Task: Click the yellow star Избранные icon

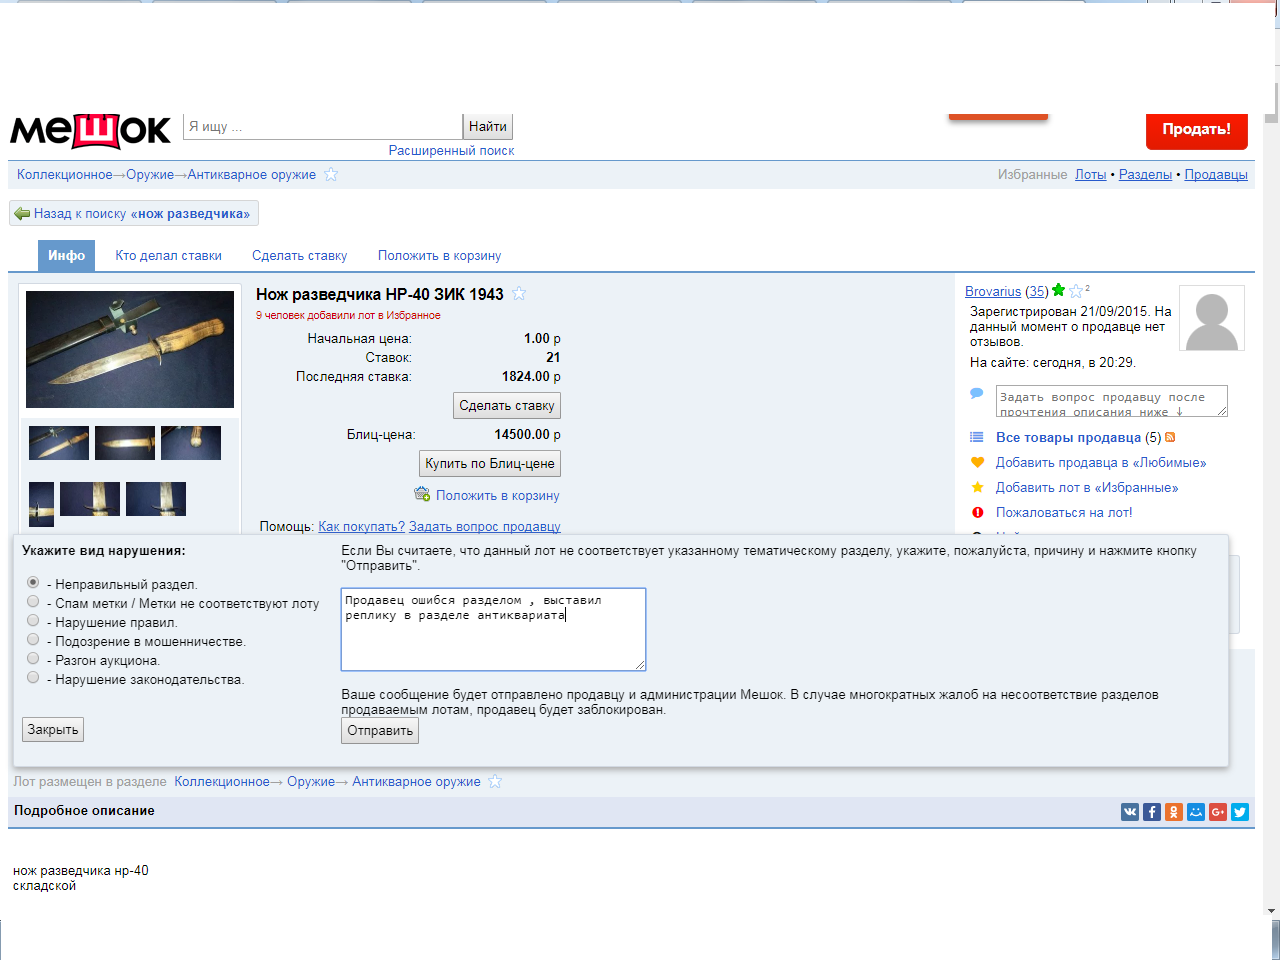Action: point(978,487)
